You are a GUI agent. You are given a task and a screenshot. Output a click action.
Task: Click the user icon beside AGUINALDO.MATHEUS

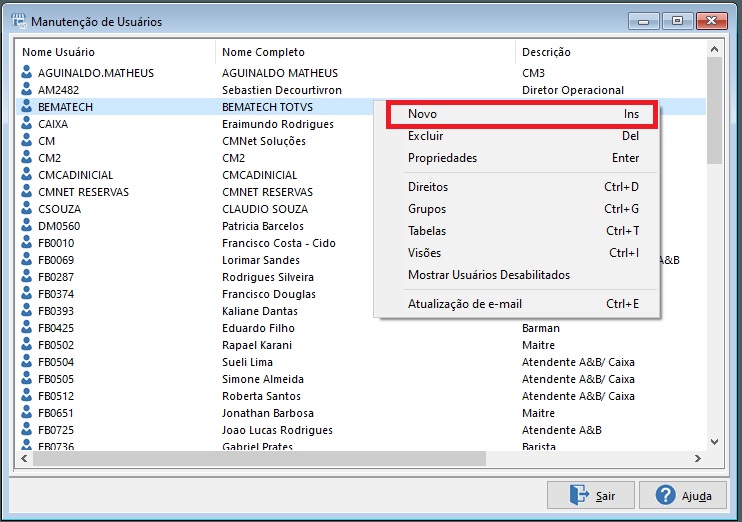(x=27, y=72)
